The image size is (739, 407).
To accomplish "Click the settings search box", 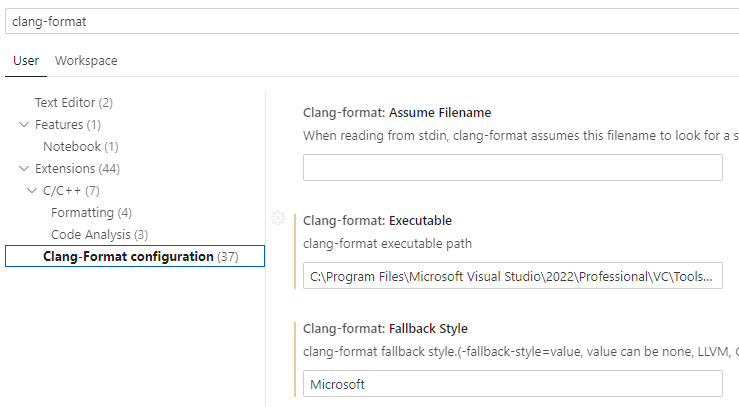I will [370, 21].
